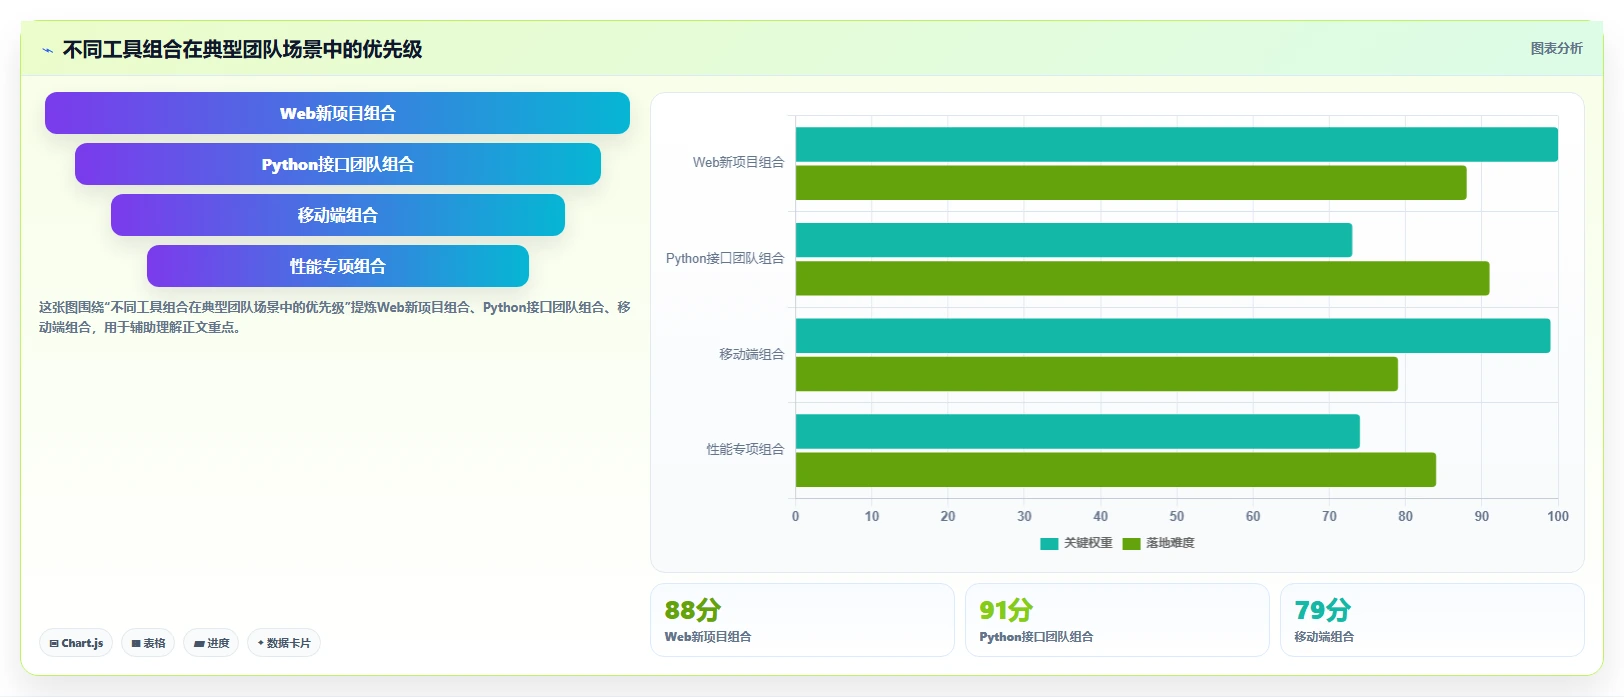The width and height of the screenshot is (1624, 697).
Task: Click the green 落地难度 legend color swatch
Action: tap(1131, 544)
